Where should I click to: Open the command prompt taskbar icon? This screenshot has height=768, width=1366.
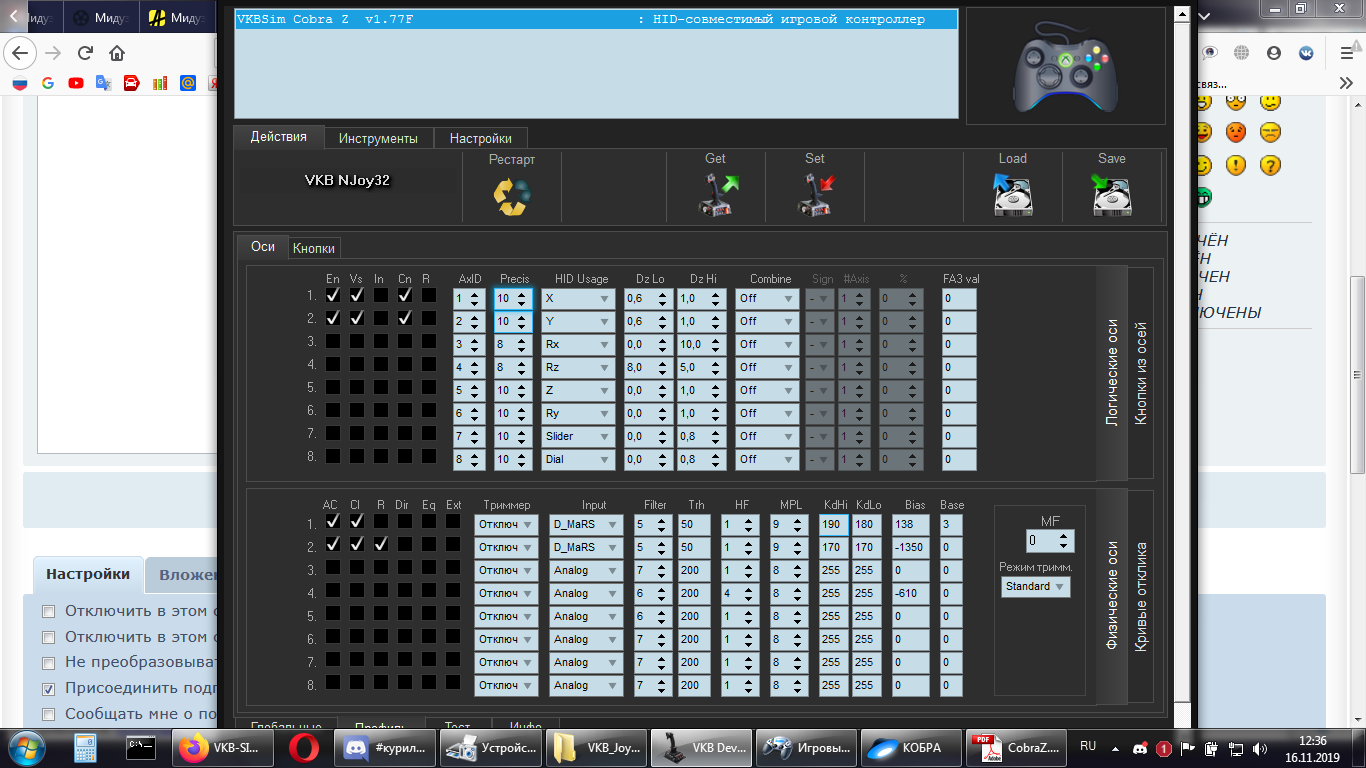(x=141, y=747)
